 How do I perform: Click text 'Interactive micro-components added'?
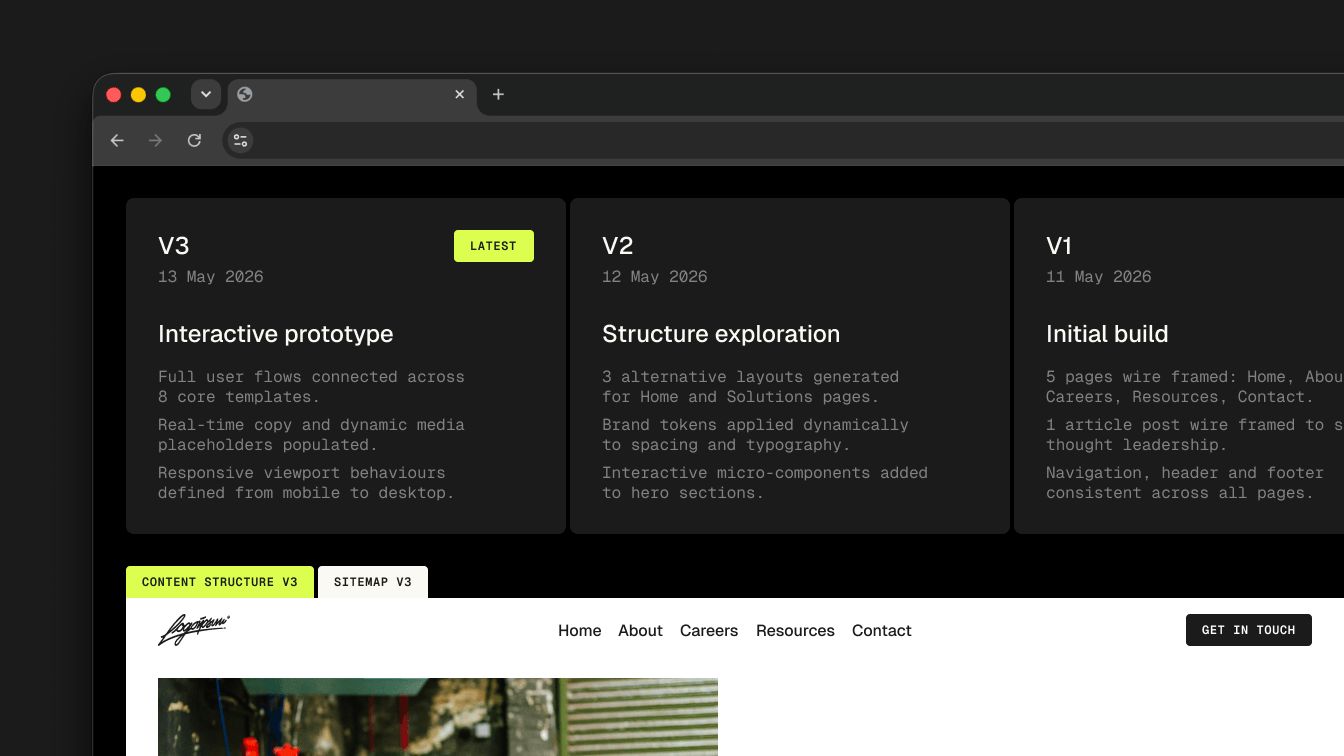click(765, 473)
